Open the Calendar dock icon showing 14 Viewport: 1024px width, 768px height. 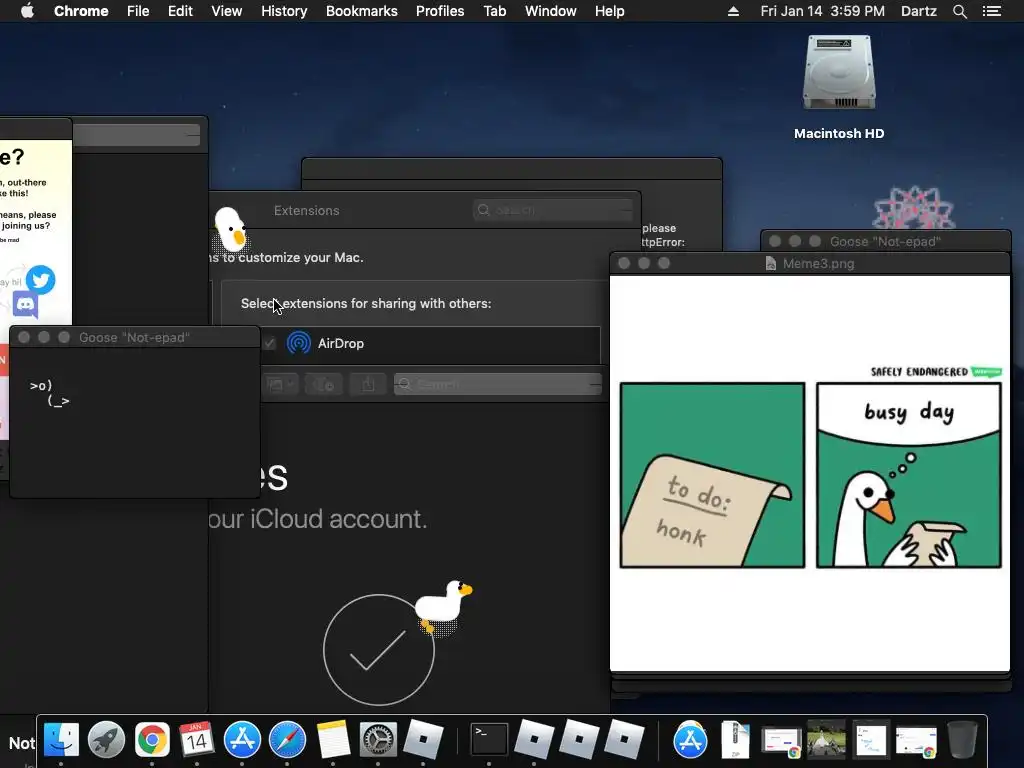(x=197, y=740)
